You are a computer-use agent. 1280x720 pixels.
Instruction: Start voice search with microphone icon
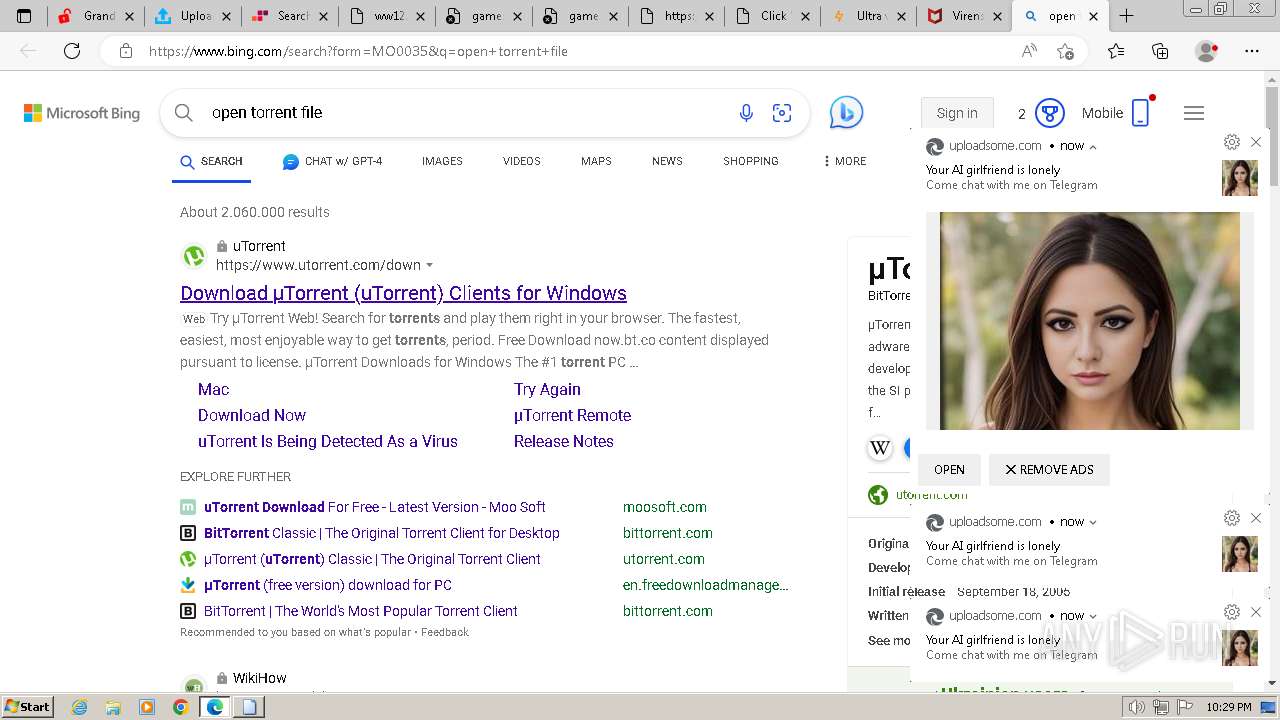(746, 113)
